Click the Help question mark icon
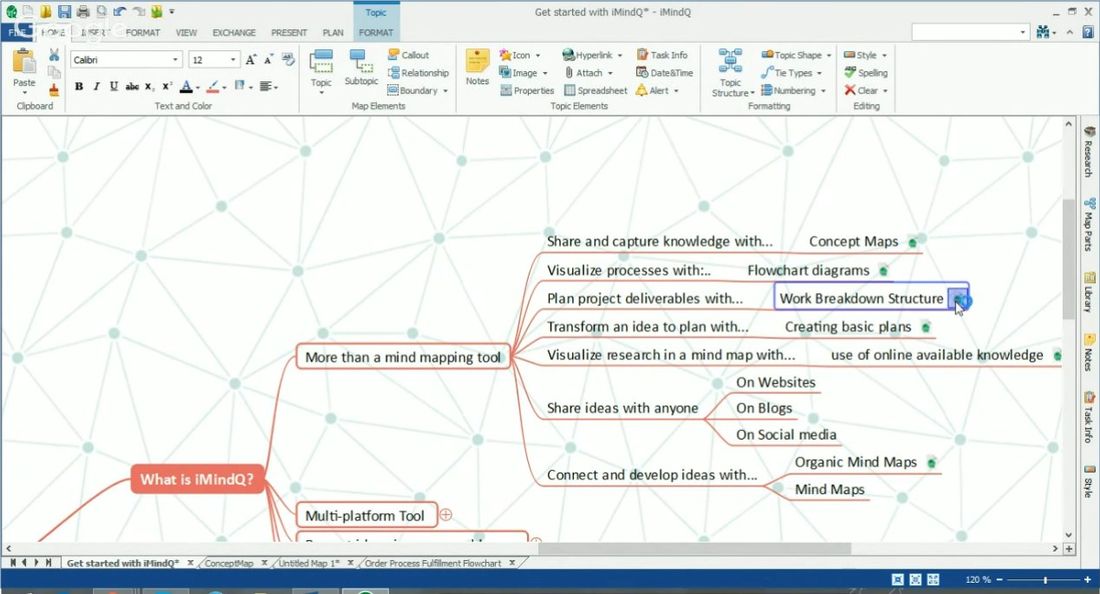This screenshot has width=1100, height=594. (x=1088, y=32)
